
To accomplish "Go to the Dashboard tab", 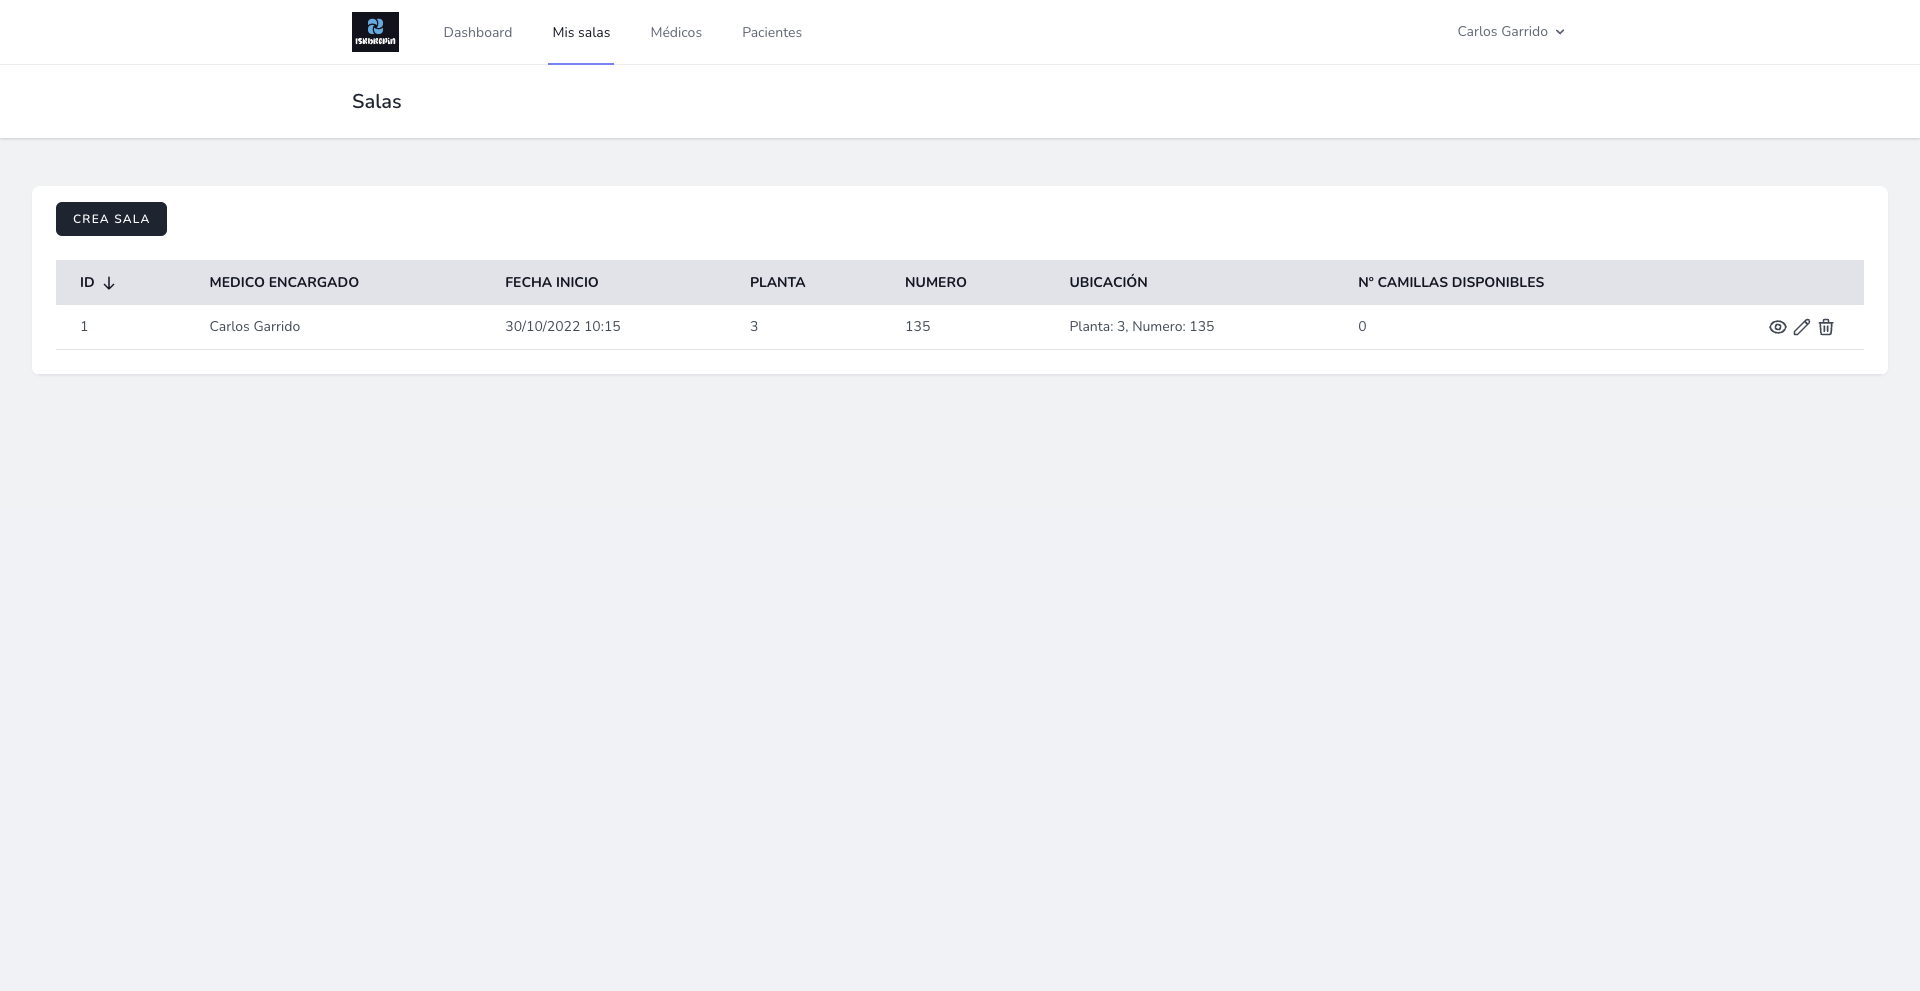I will tap(477, 32).
